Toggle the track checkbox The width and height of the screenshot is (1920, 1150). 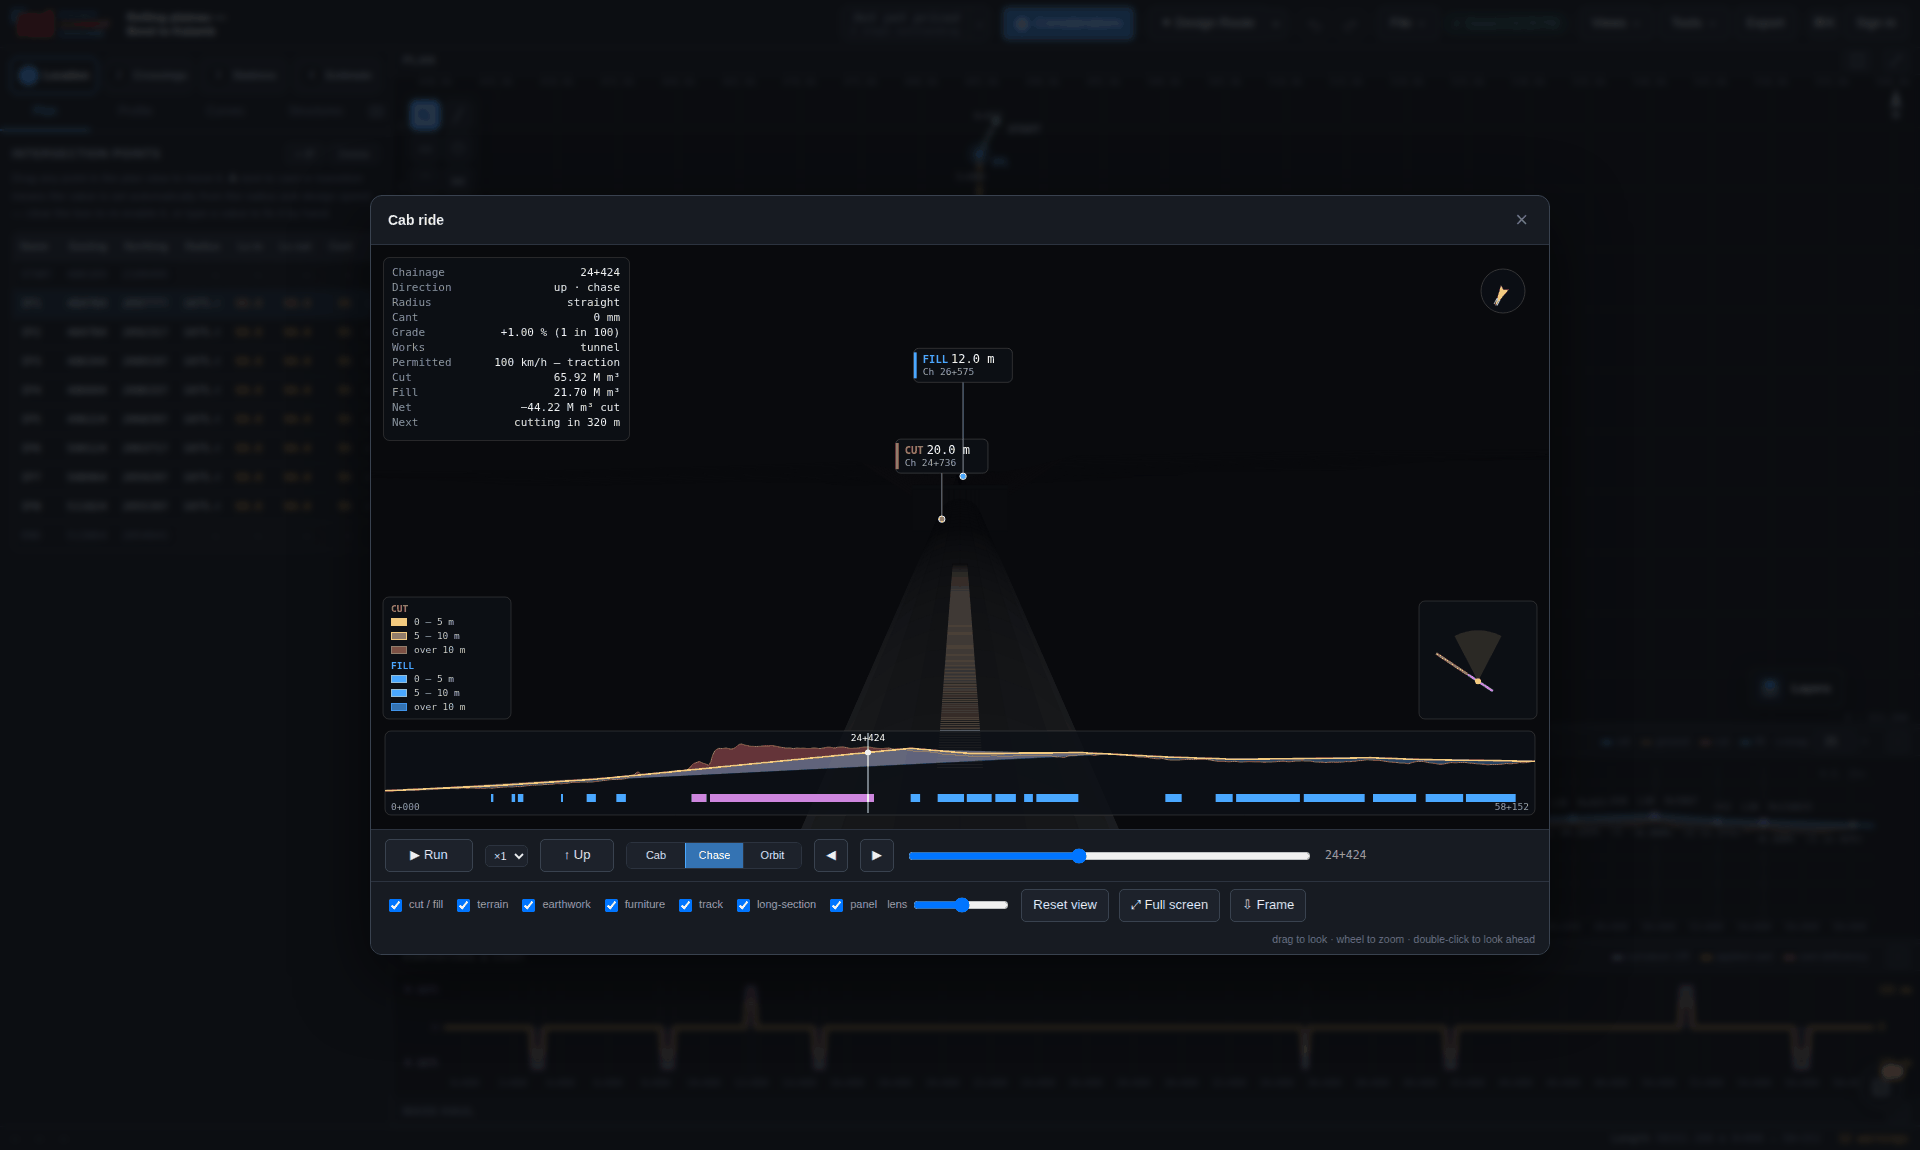point(686,905)
